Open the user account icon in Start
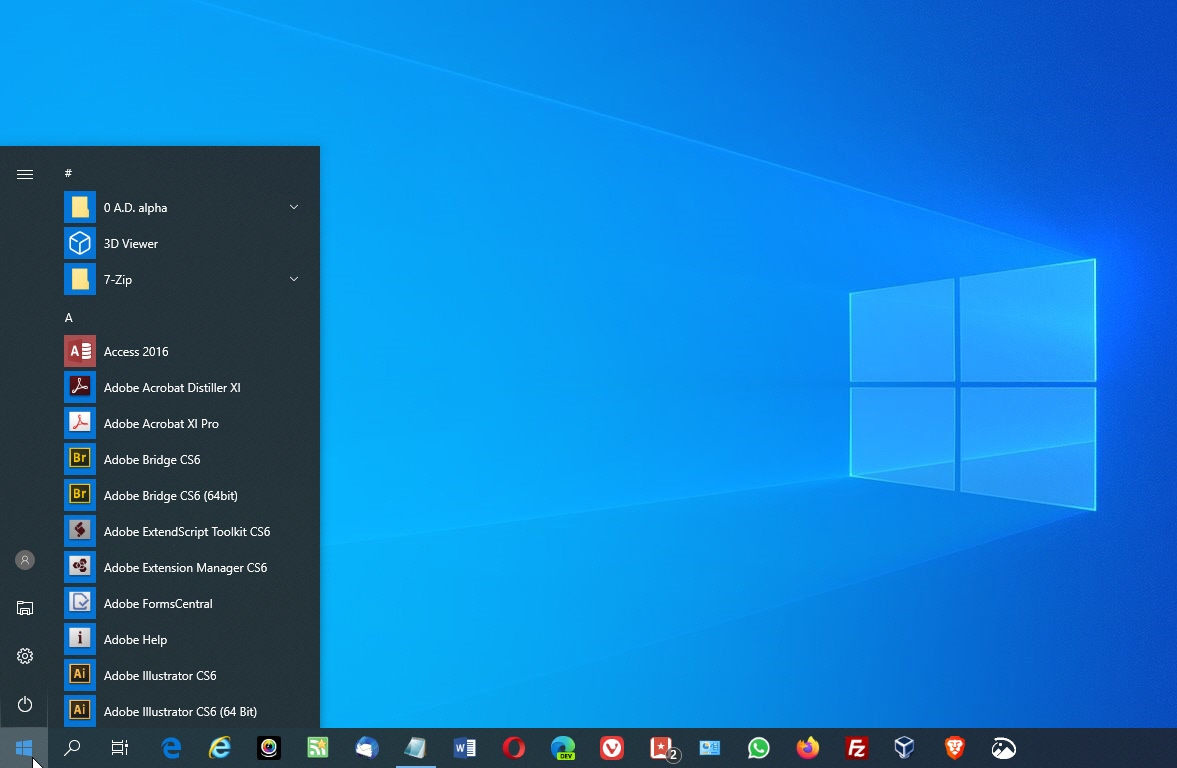Viewport: 1177px width, 768px height. click(25, 560)
